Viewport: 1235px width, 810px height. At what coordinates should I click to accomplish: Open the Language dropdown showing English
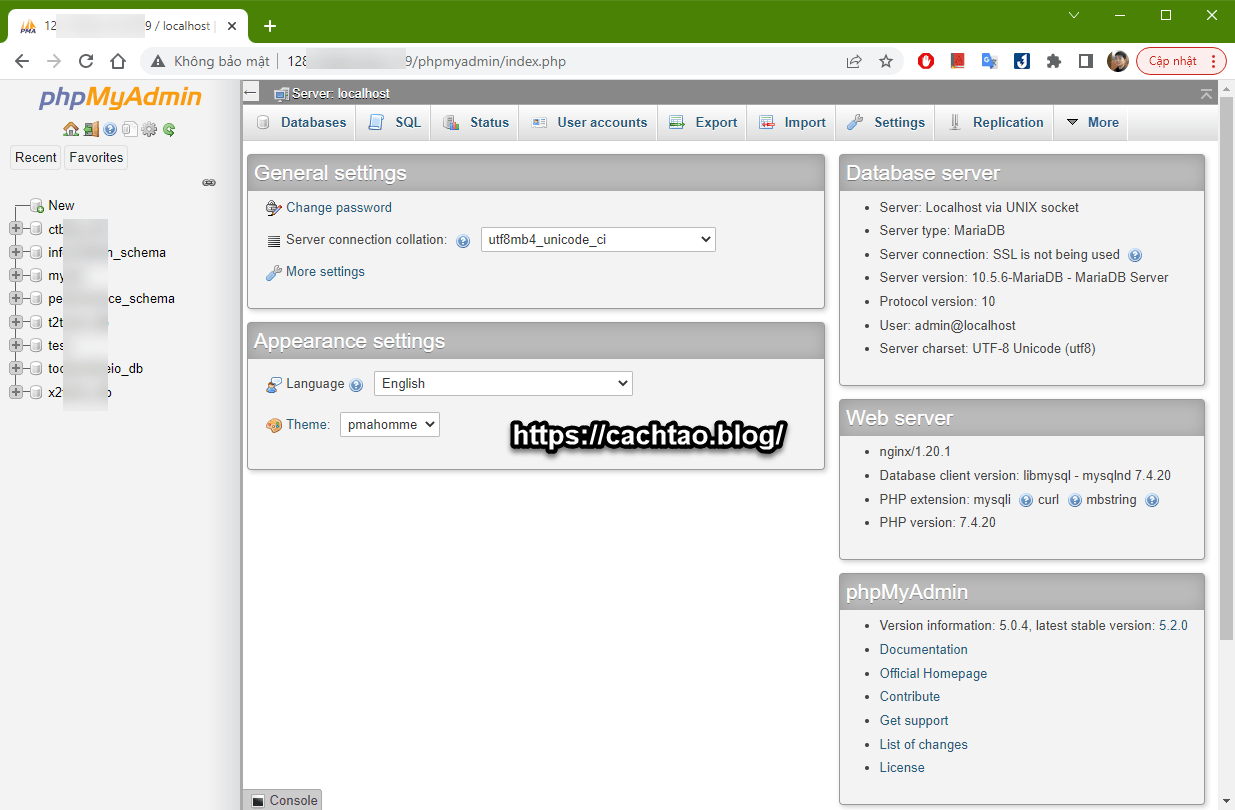pyautogui.click(x=503, y=384)
